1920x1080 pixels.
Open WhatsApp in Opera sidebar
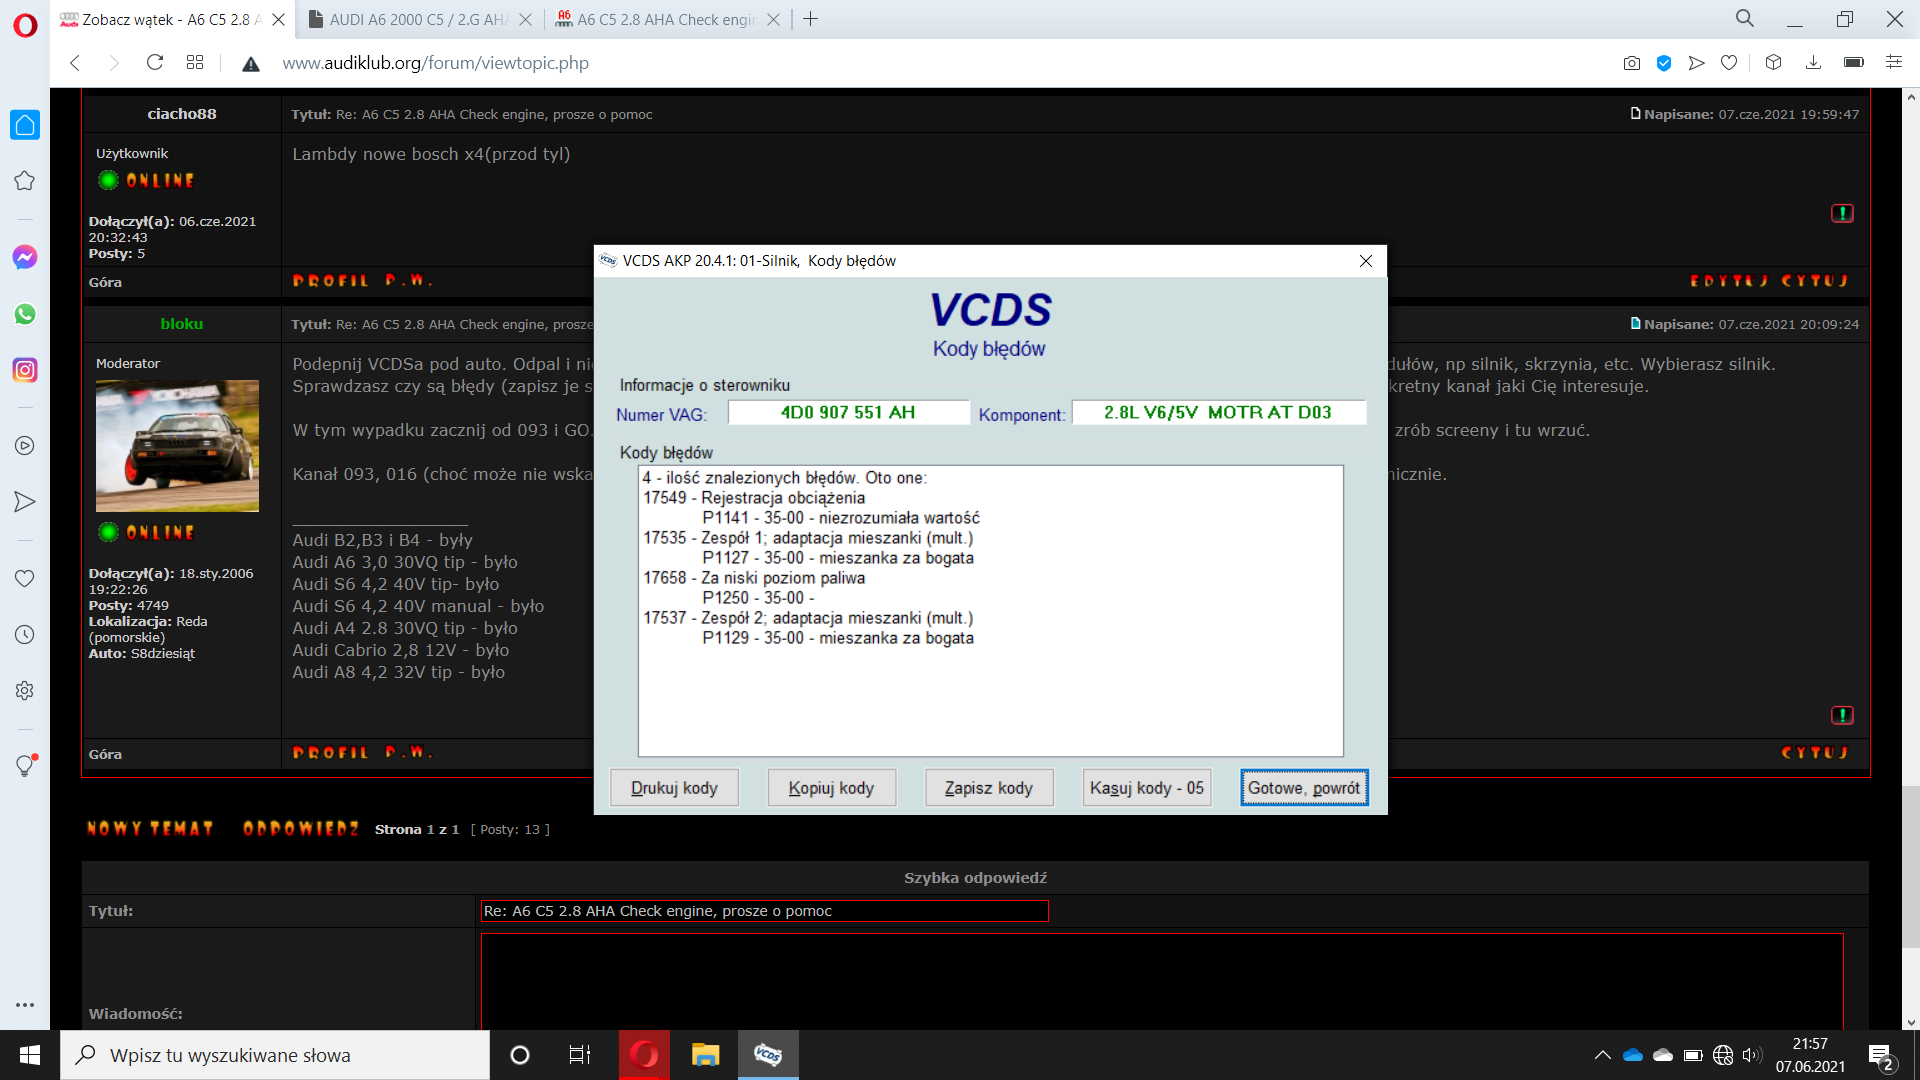[25, 314]
